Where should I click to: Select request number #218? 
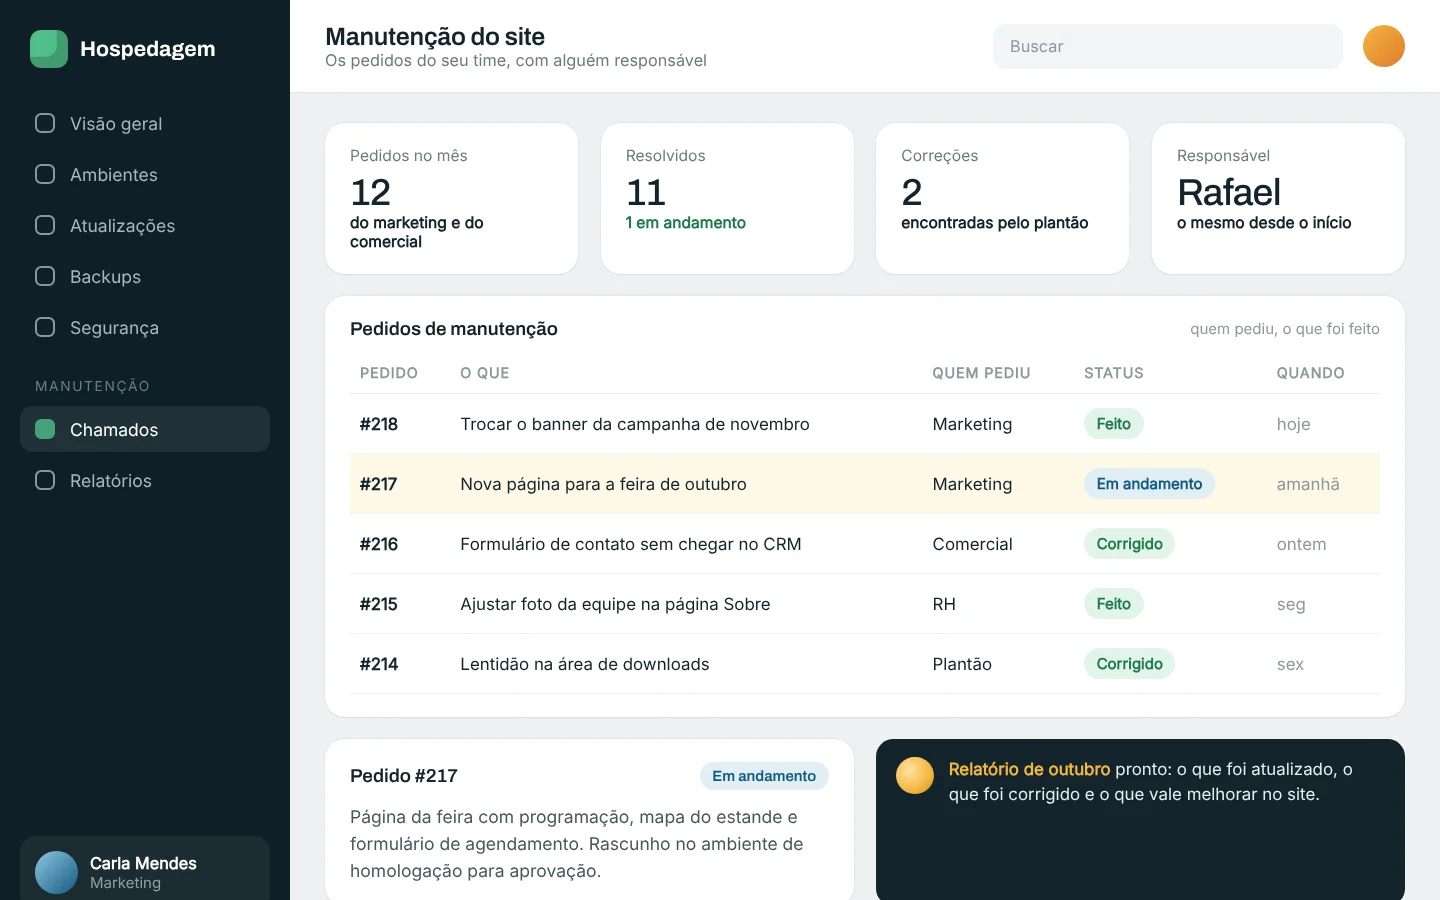click(x=379, y=424)
